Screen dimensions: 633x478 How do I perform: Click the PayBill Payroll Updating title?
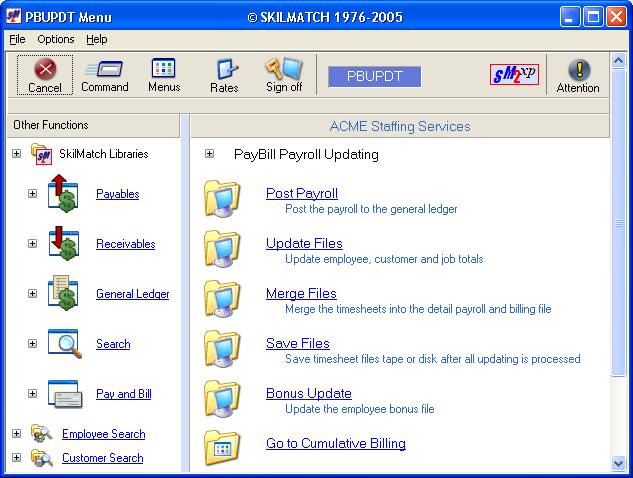[306, 155]
